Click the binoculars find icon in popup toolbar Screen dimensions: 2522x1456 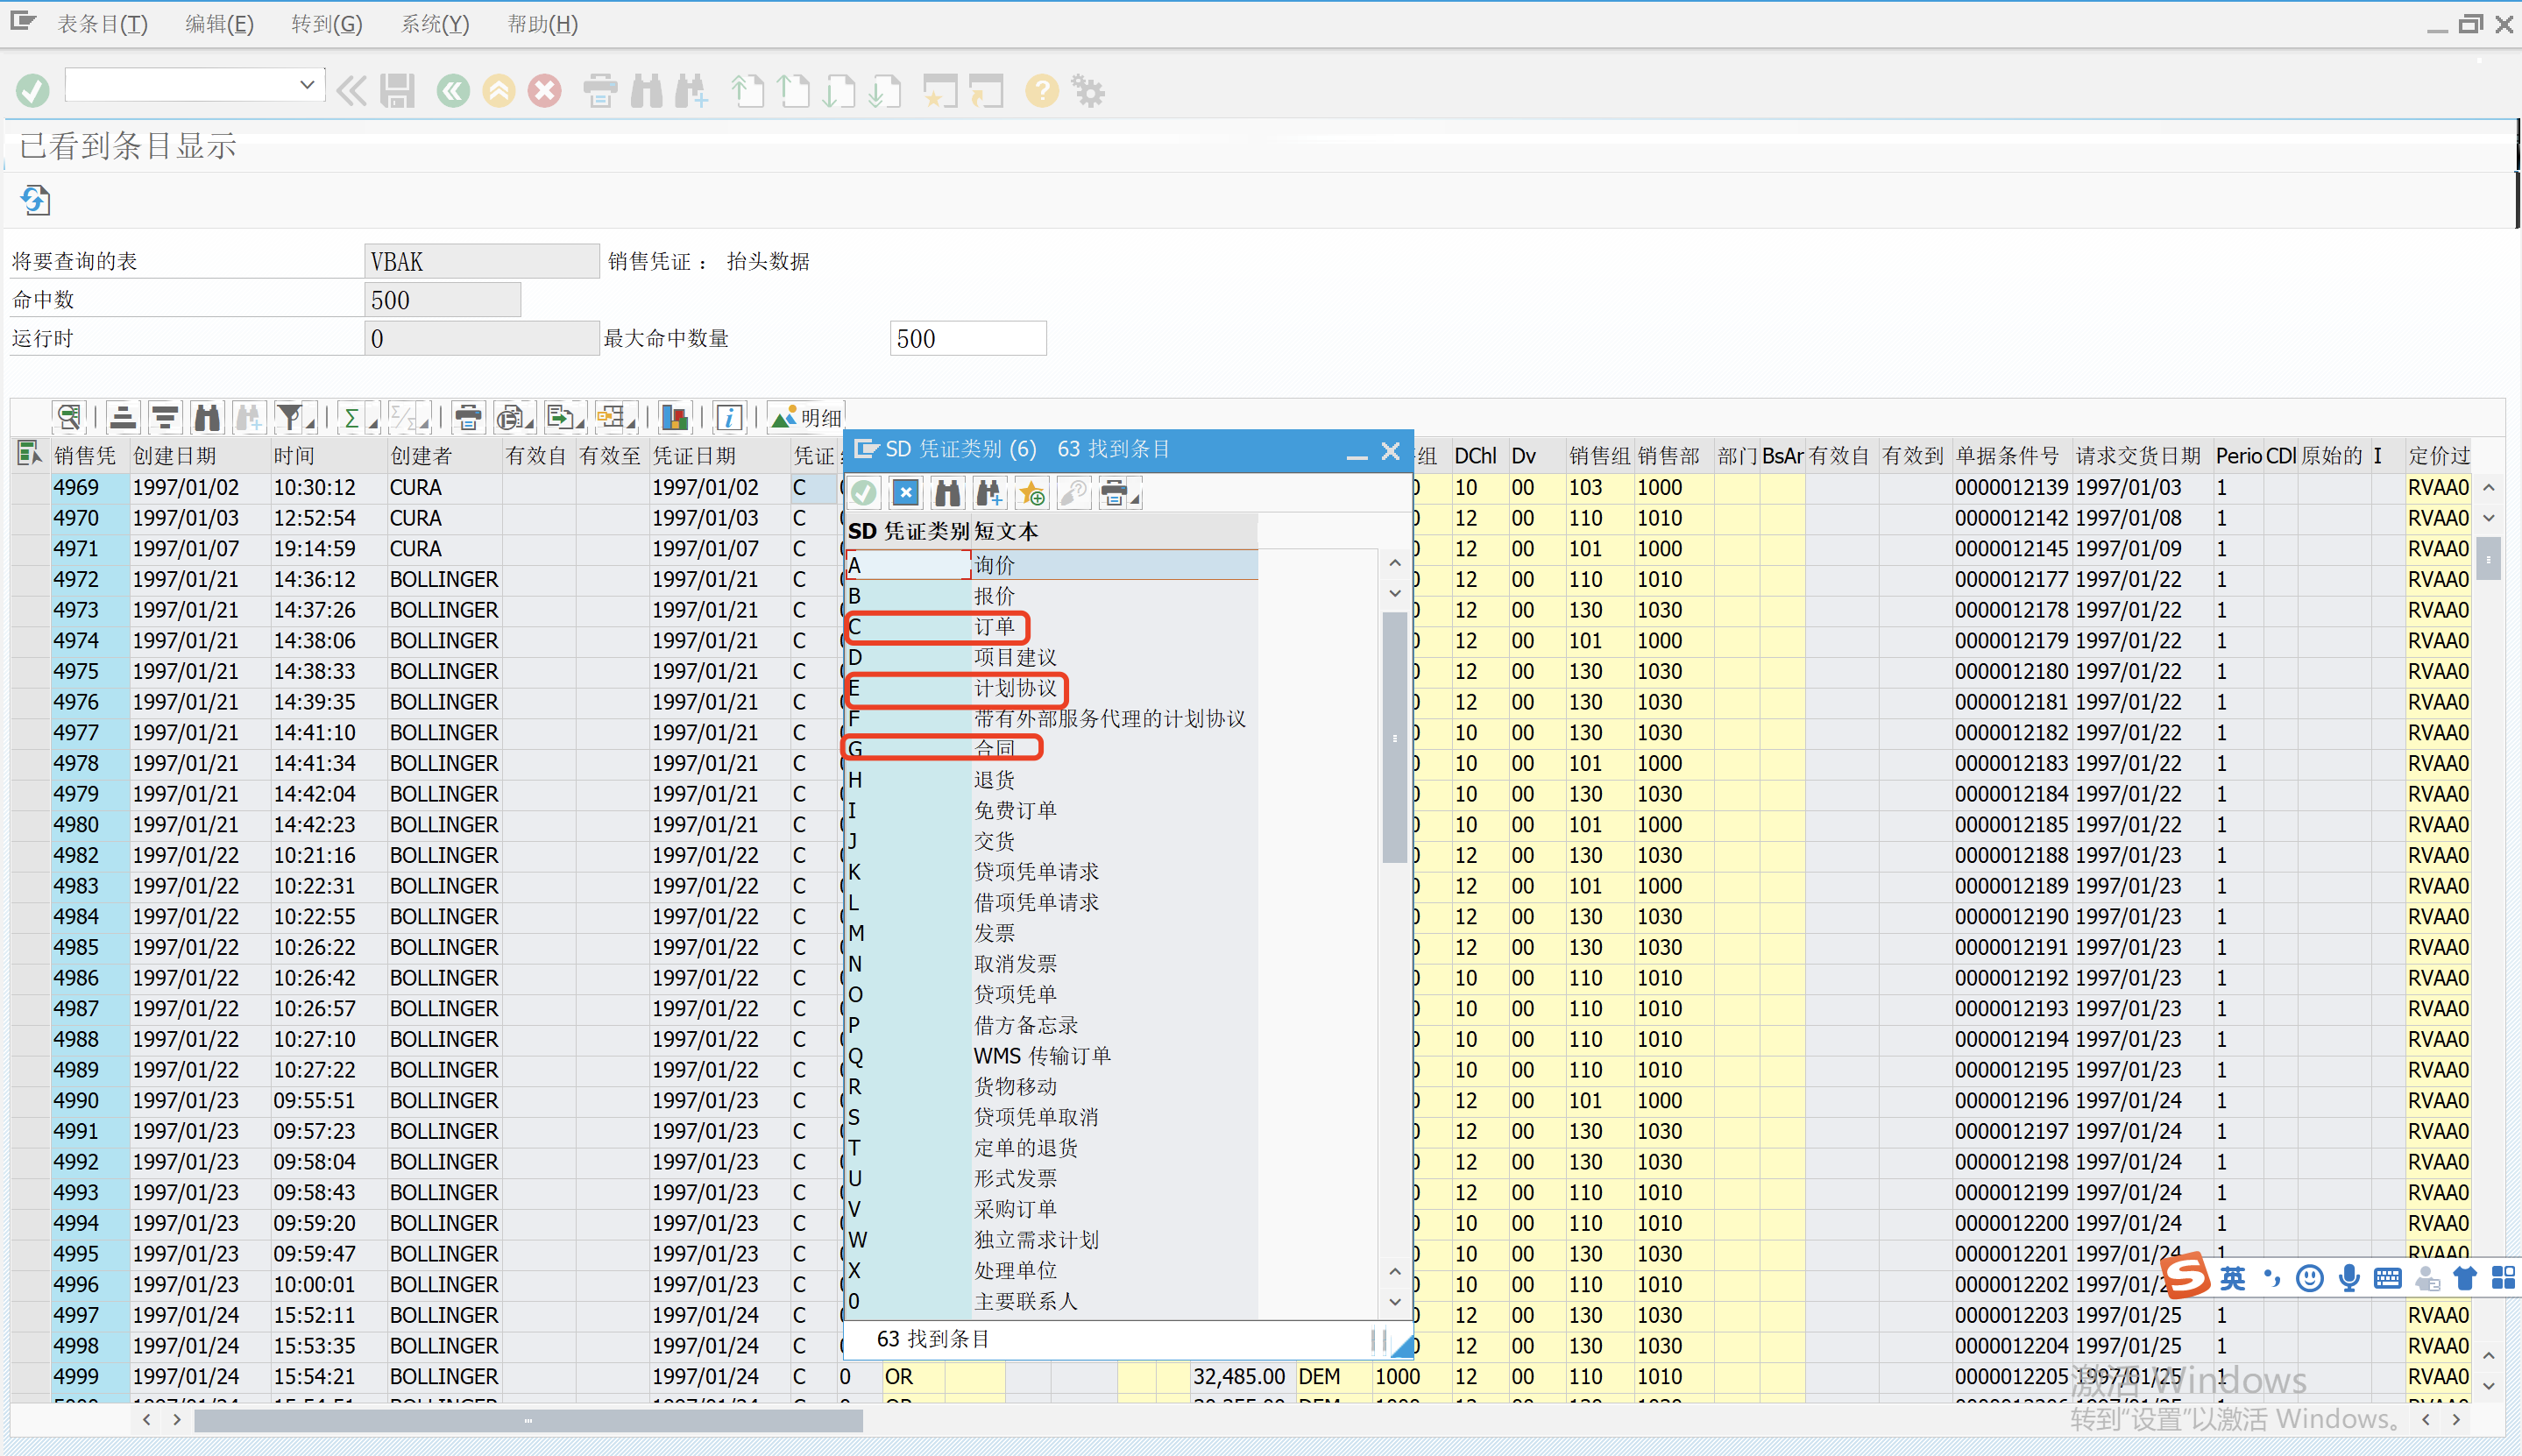click(947, 493)
